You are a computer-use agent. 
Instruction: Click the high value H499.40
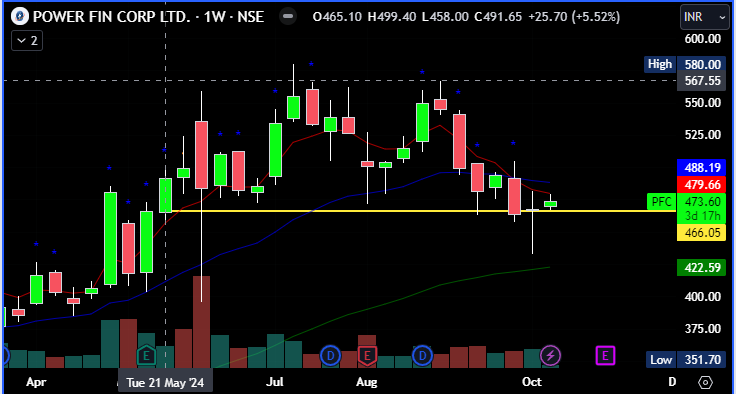pyautogui.click(x=392, y=17)
